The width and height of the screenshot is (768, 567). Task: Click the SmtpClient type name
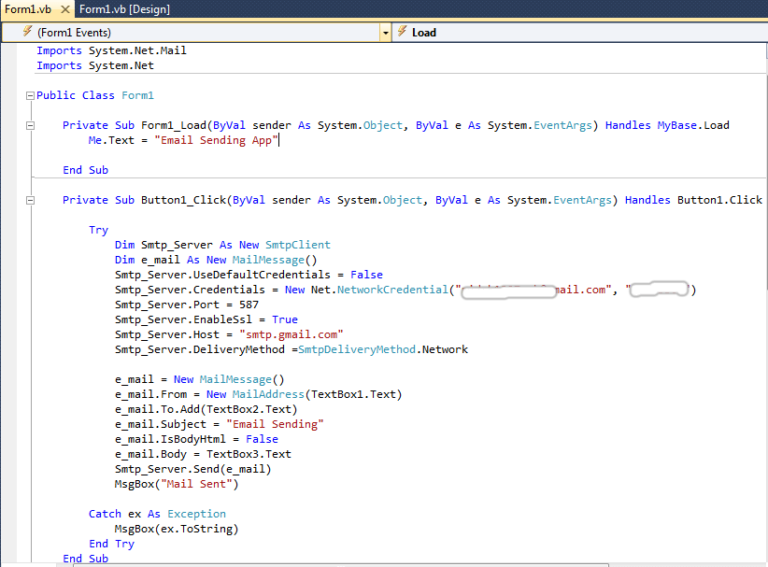pyautogui.click(x=297, y=245)
